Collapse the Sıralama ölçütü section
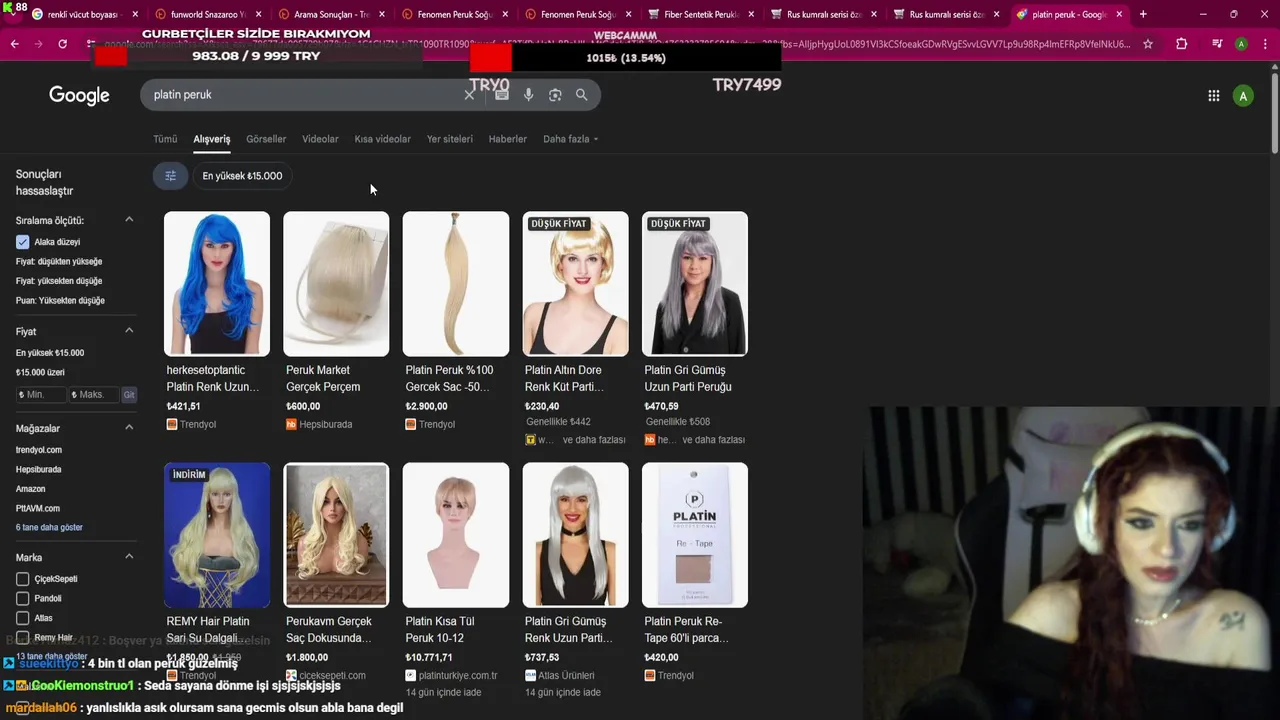Screen dimensions: 1280x720 point(129,220)
